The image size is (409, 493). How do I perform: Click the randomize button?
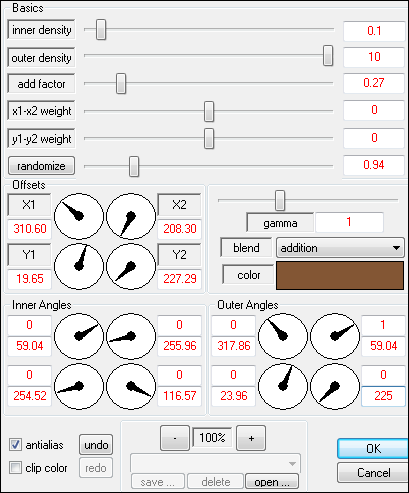click(41, 166)
